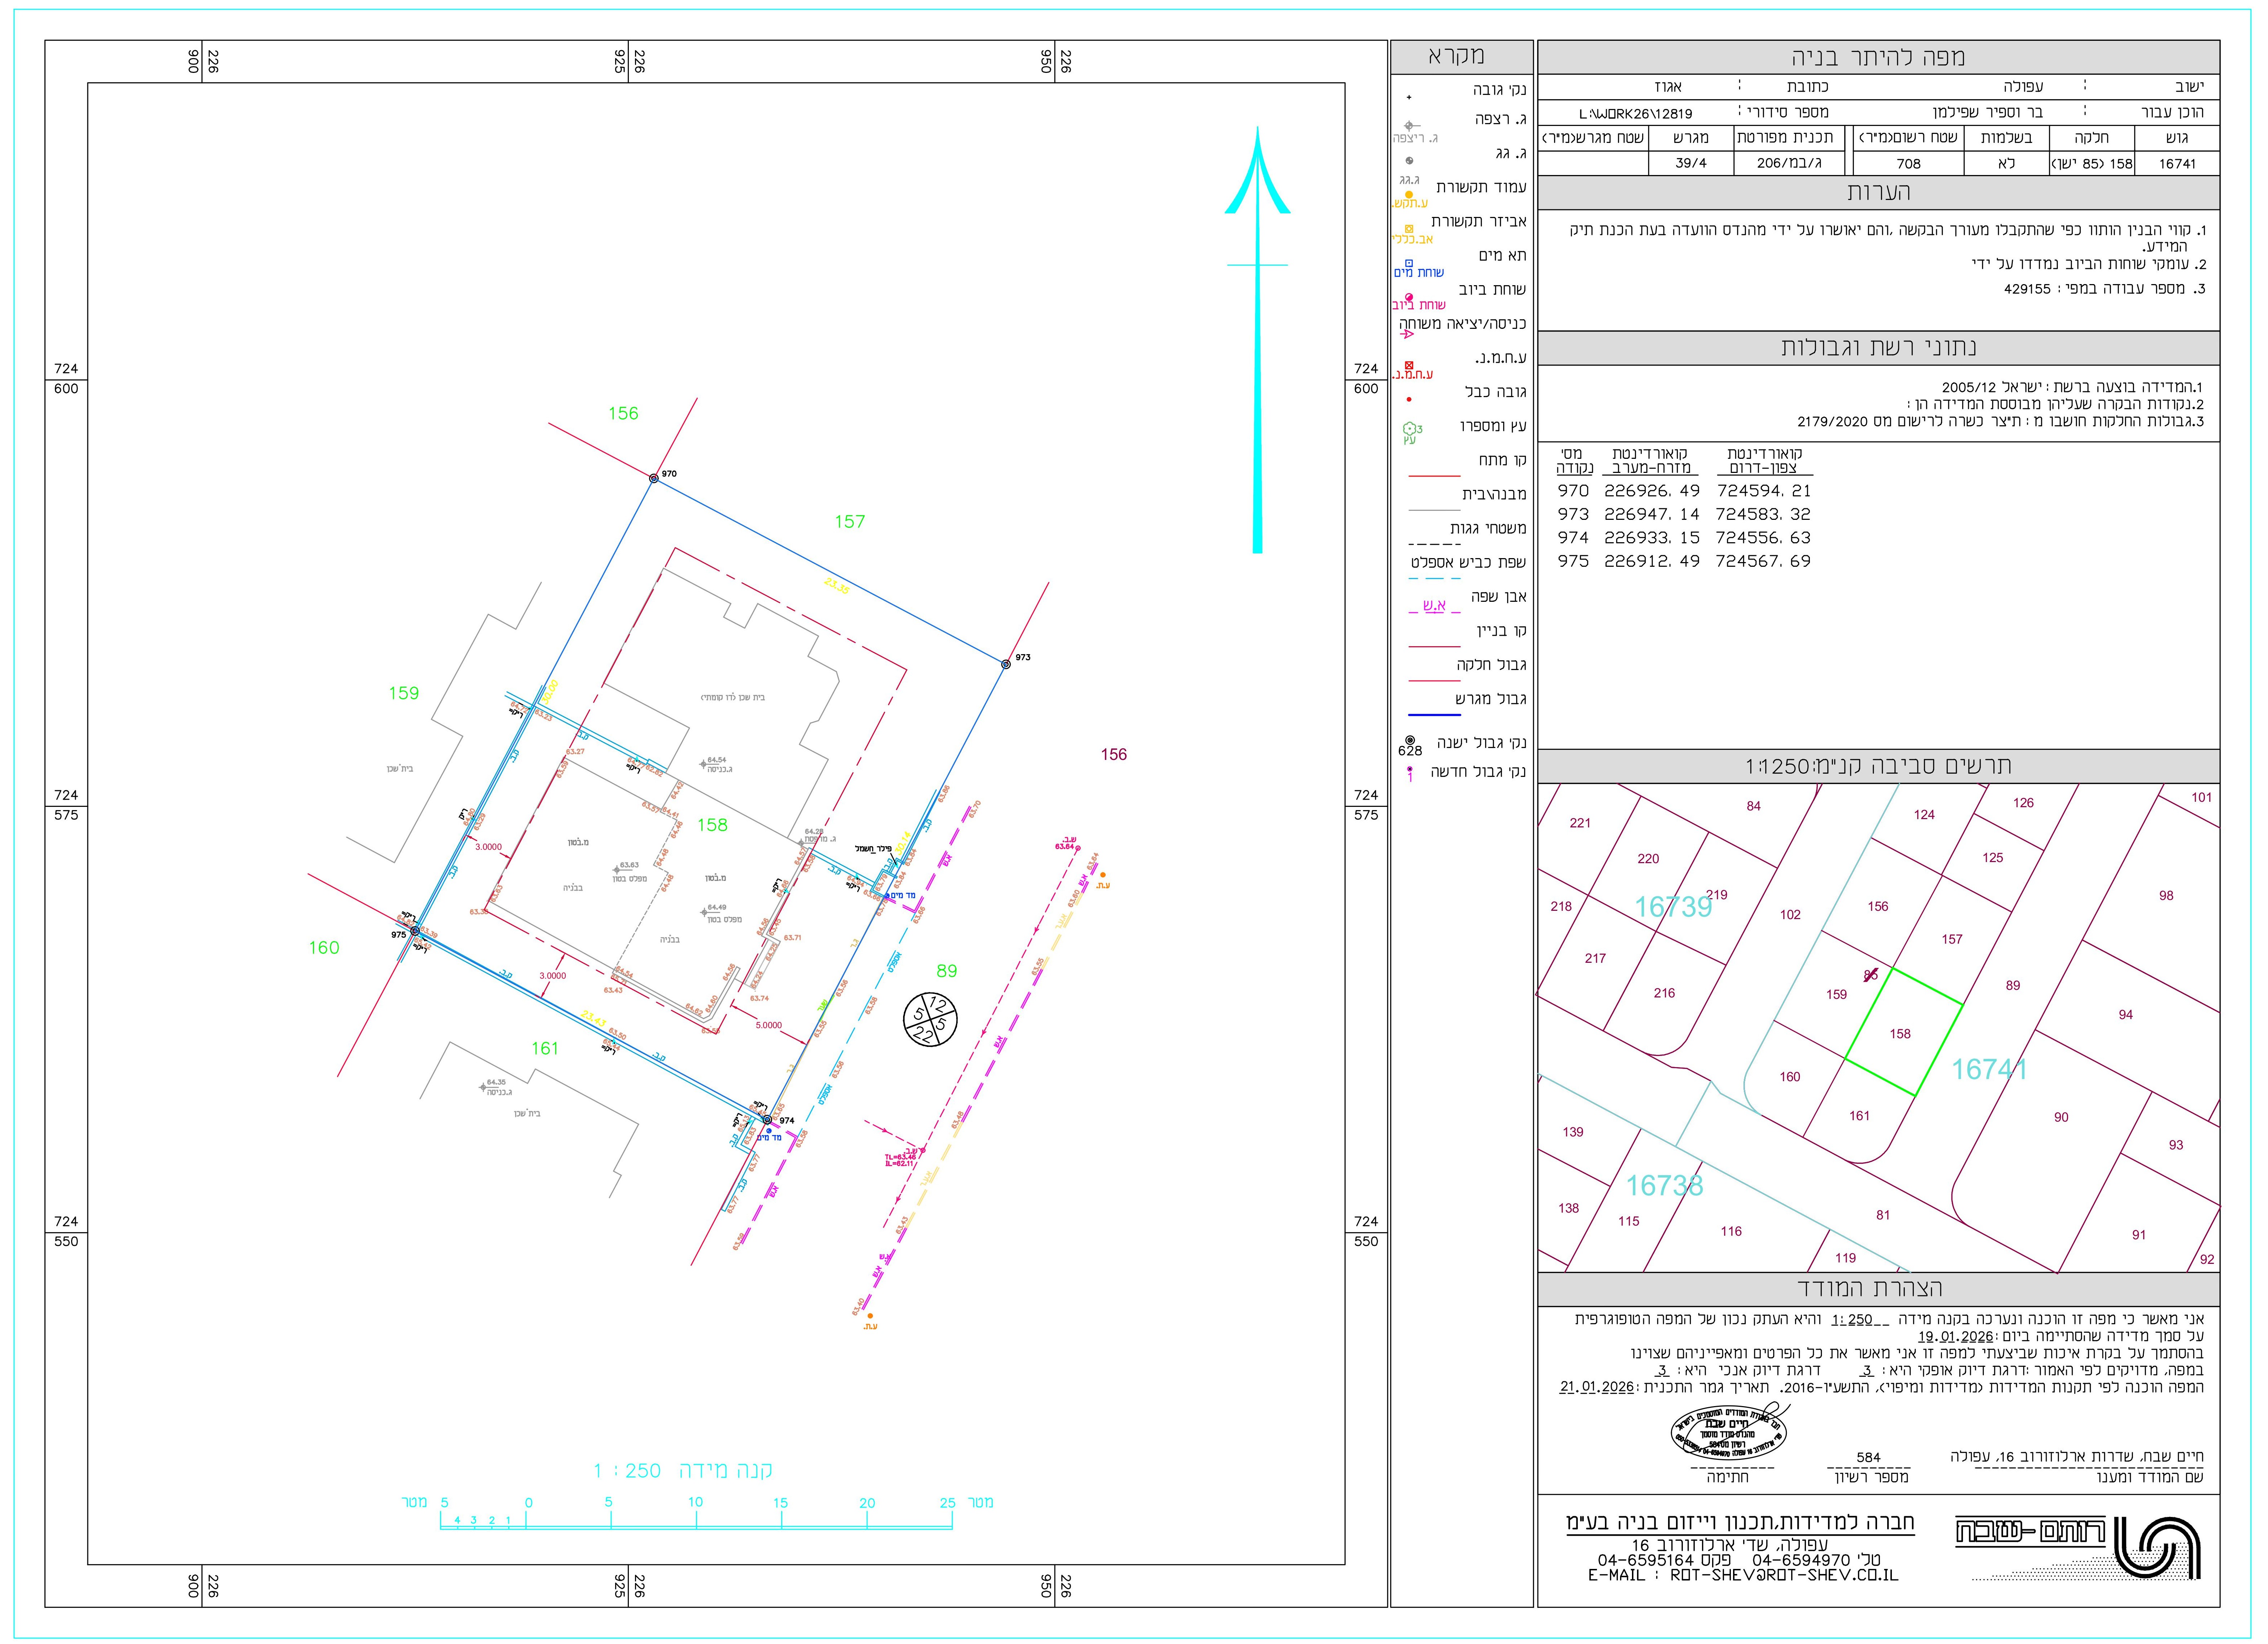Viewport: 2268px width, 1644px height.
Task: Click the job number 429155
Action: pyautogui.click(x=2027, y=289)
